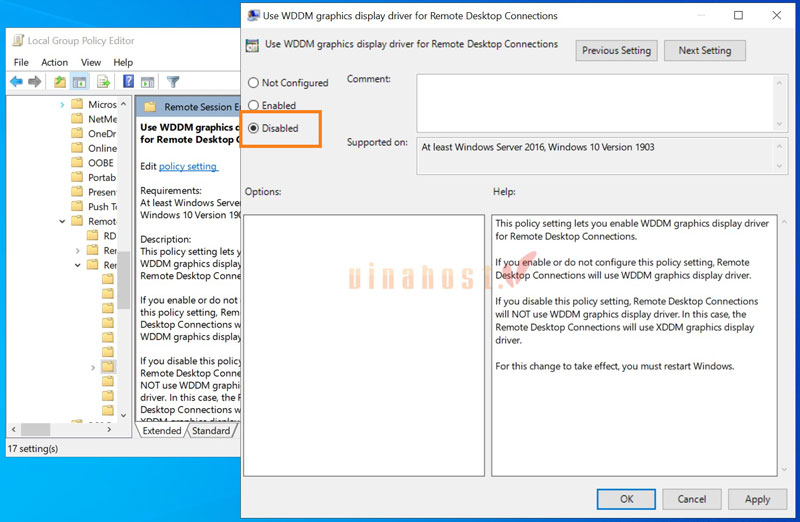The width and height of the screenshot is (800, 522).
Task: Go back with the blue Back arrow
Action: click(x=16, y=82)
